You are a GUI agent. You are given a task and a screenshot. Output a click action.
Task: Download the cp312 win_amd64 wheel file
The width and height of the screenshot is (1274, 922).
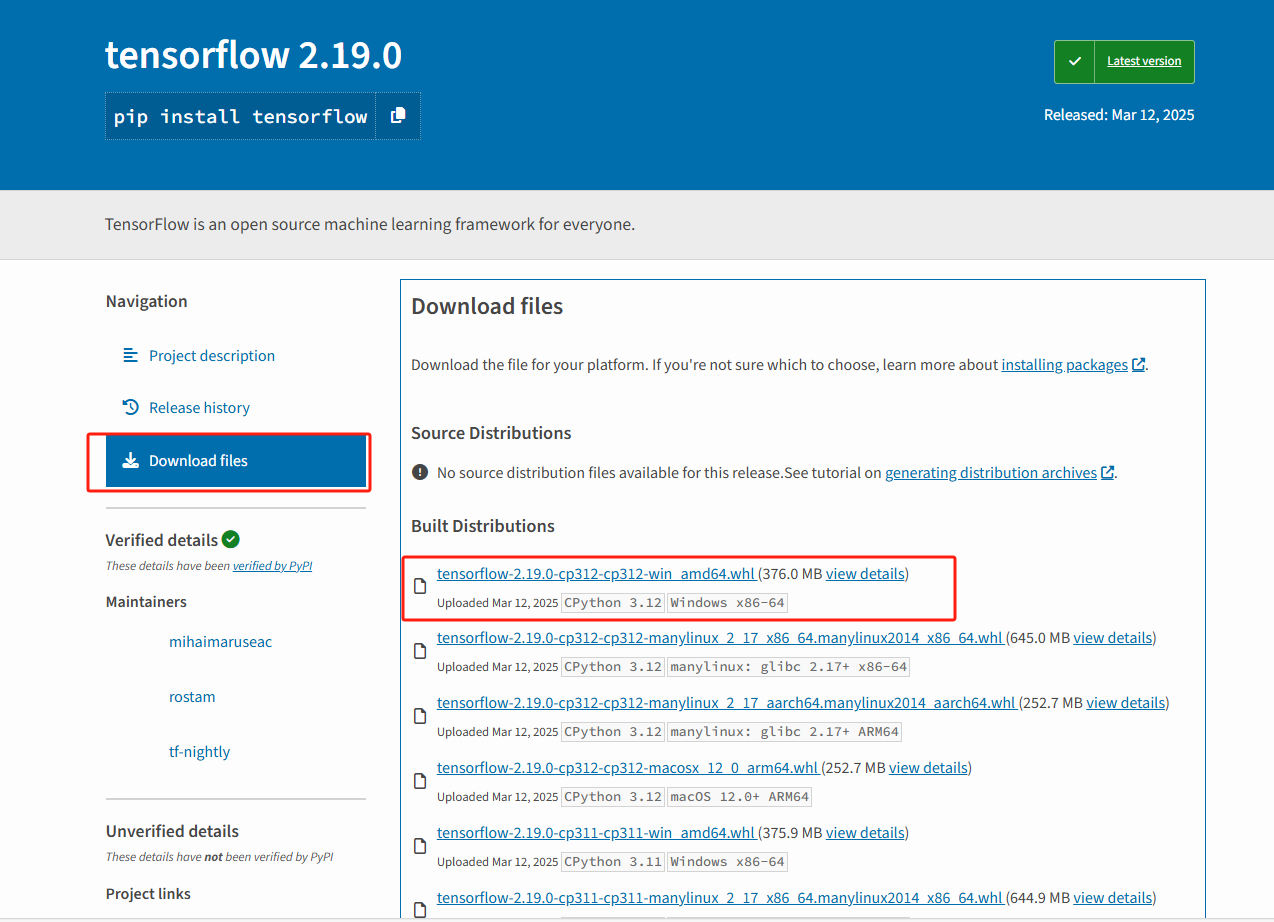pos(596,574)
